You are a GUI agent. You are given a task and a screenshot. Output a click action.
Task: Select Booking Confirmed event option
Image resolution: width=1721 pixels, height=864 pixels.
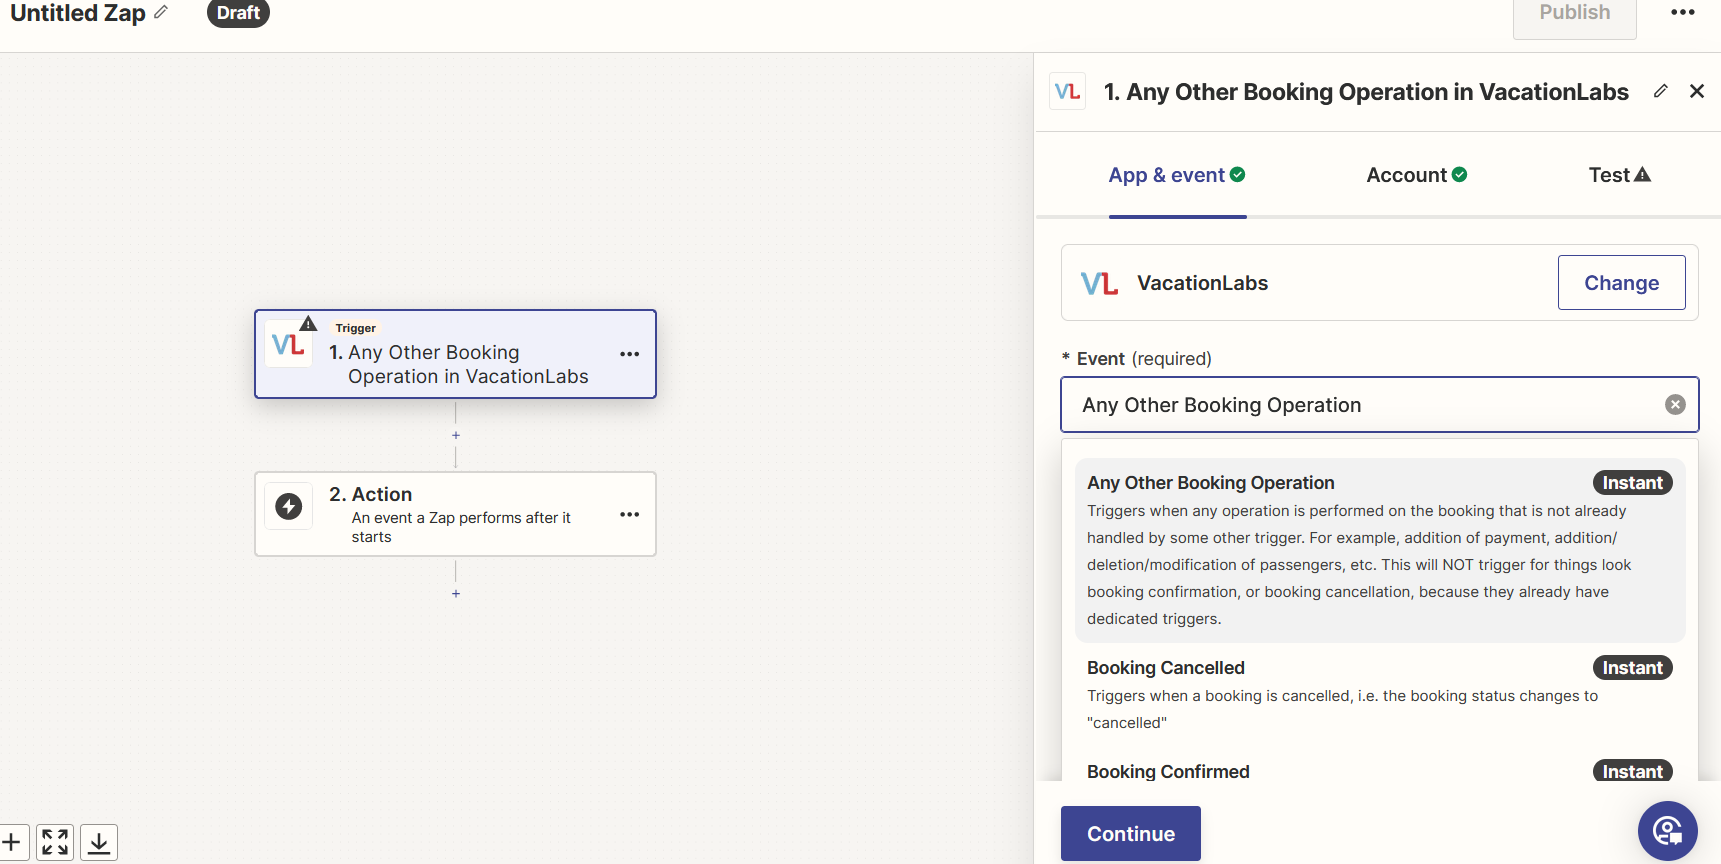click(x=1379, y=770)
